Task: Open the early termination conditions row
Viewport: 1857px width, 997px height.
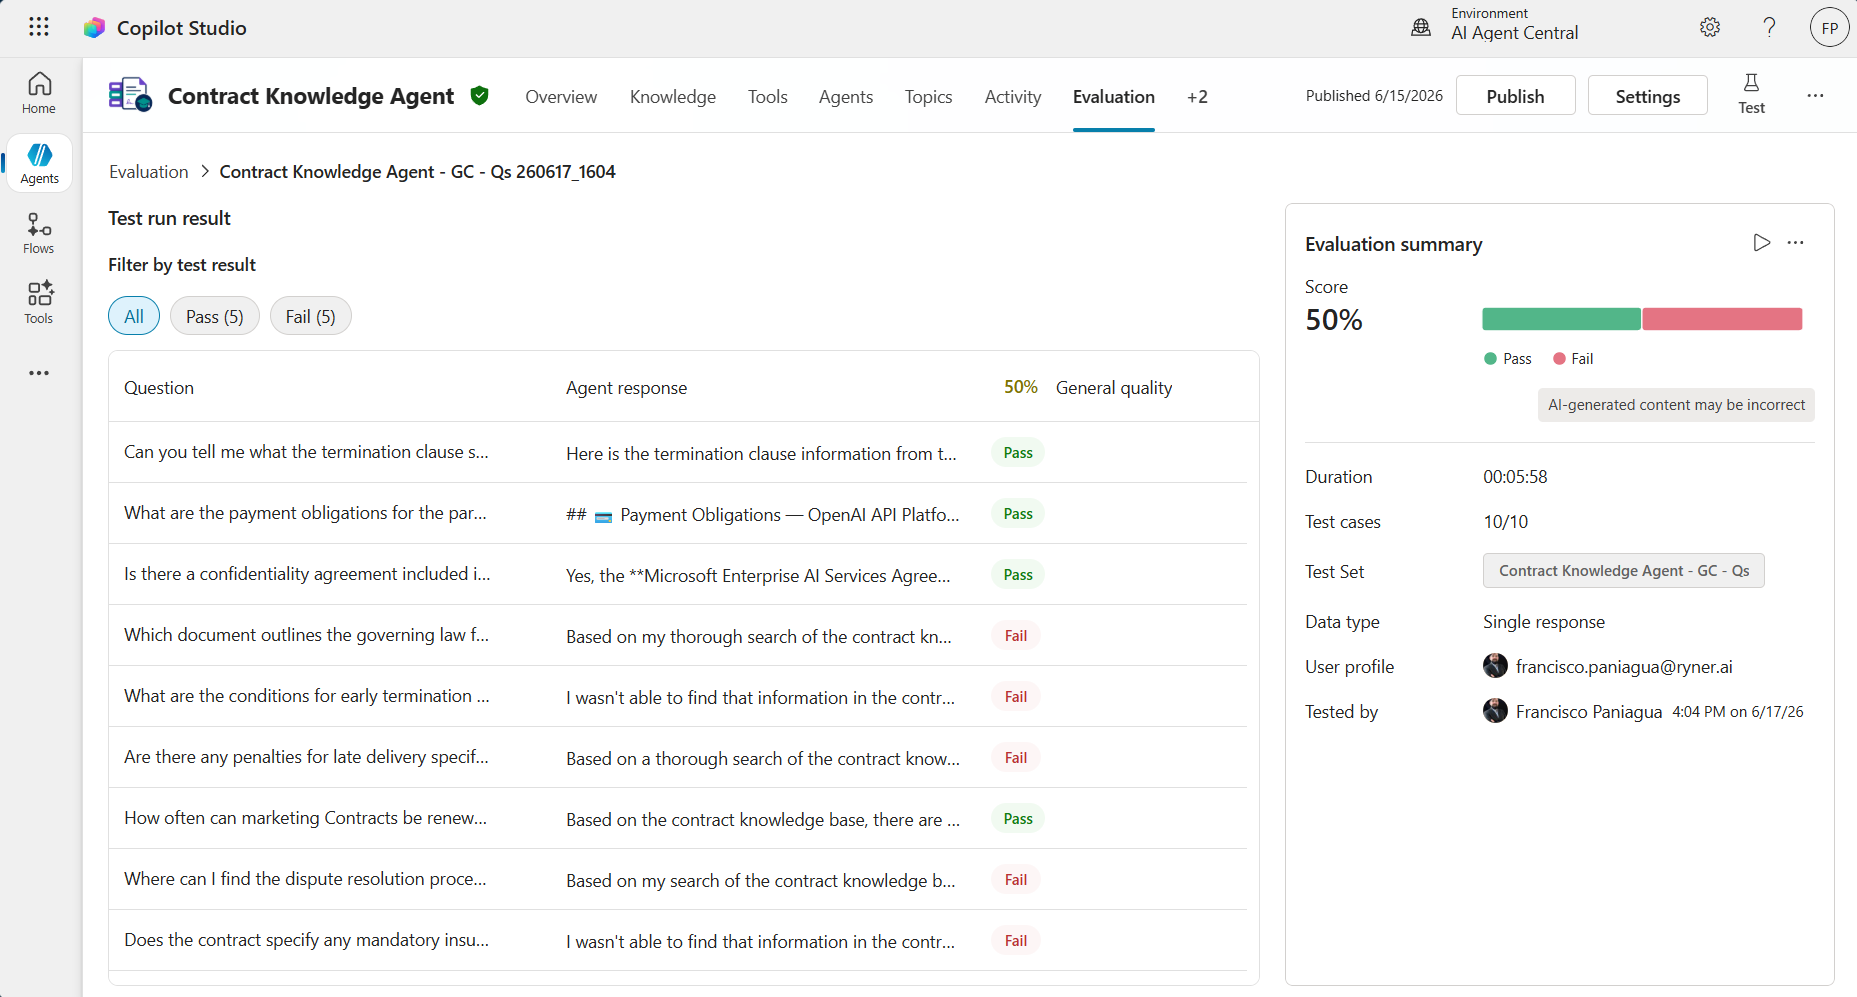Action: click(678, 697)
